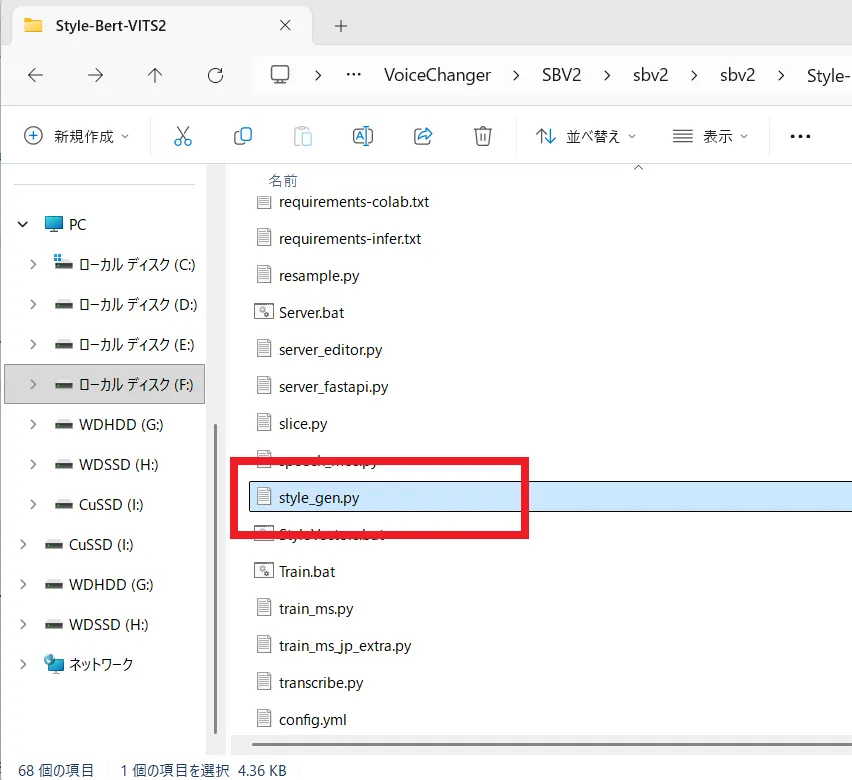
Task: Open the 新規作成 dropdown
Action: (x=76, y=136)
